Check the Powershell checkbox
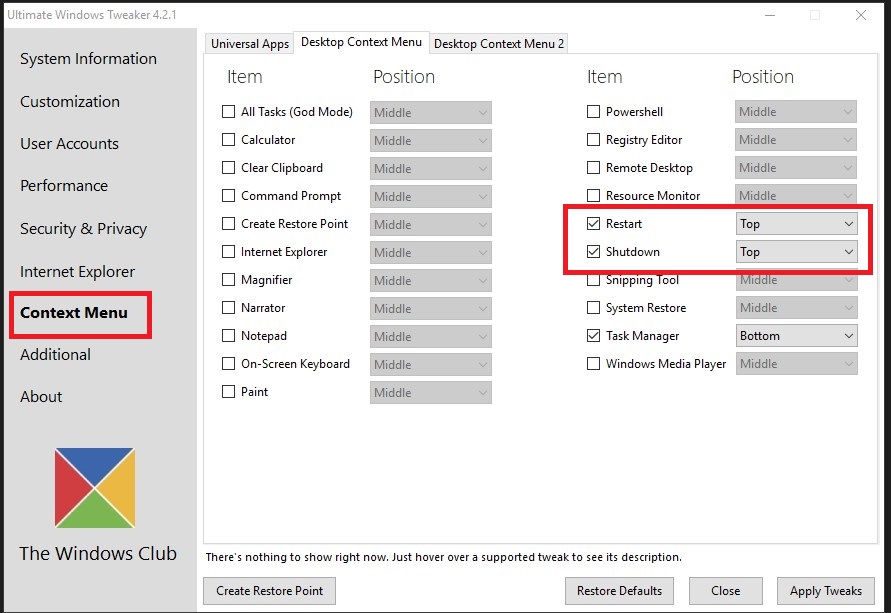This screenshot has width=891, height=613. click(593, 111)
